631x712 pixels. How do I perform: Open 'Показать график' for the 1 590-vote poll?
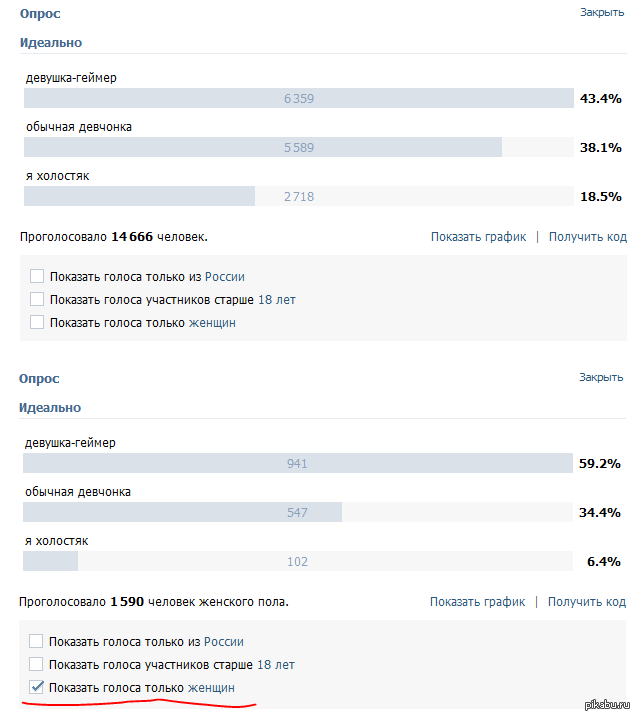click(x=477, y=602)
